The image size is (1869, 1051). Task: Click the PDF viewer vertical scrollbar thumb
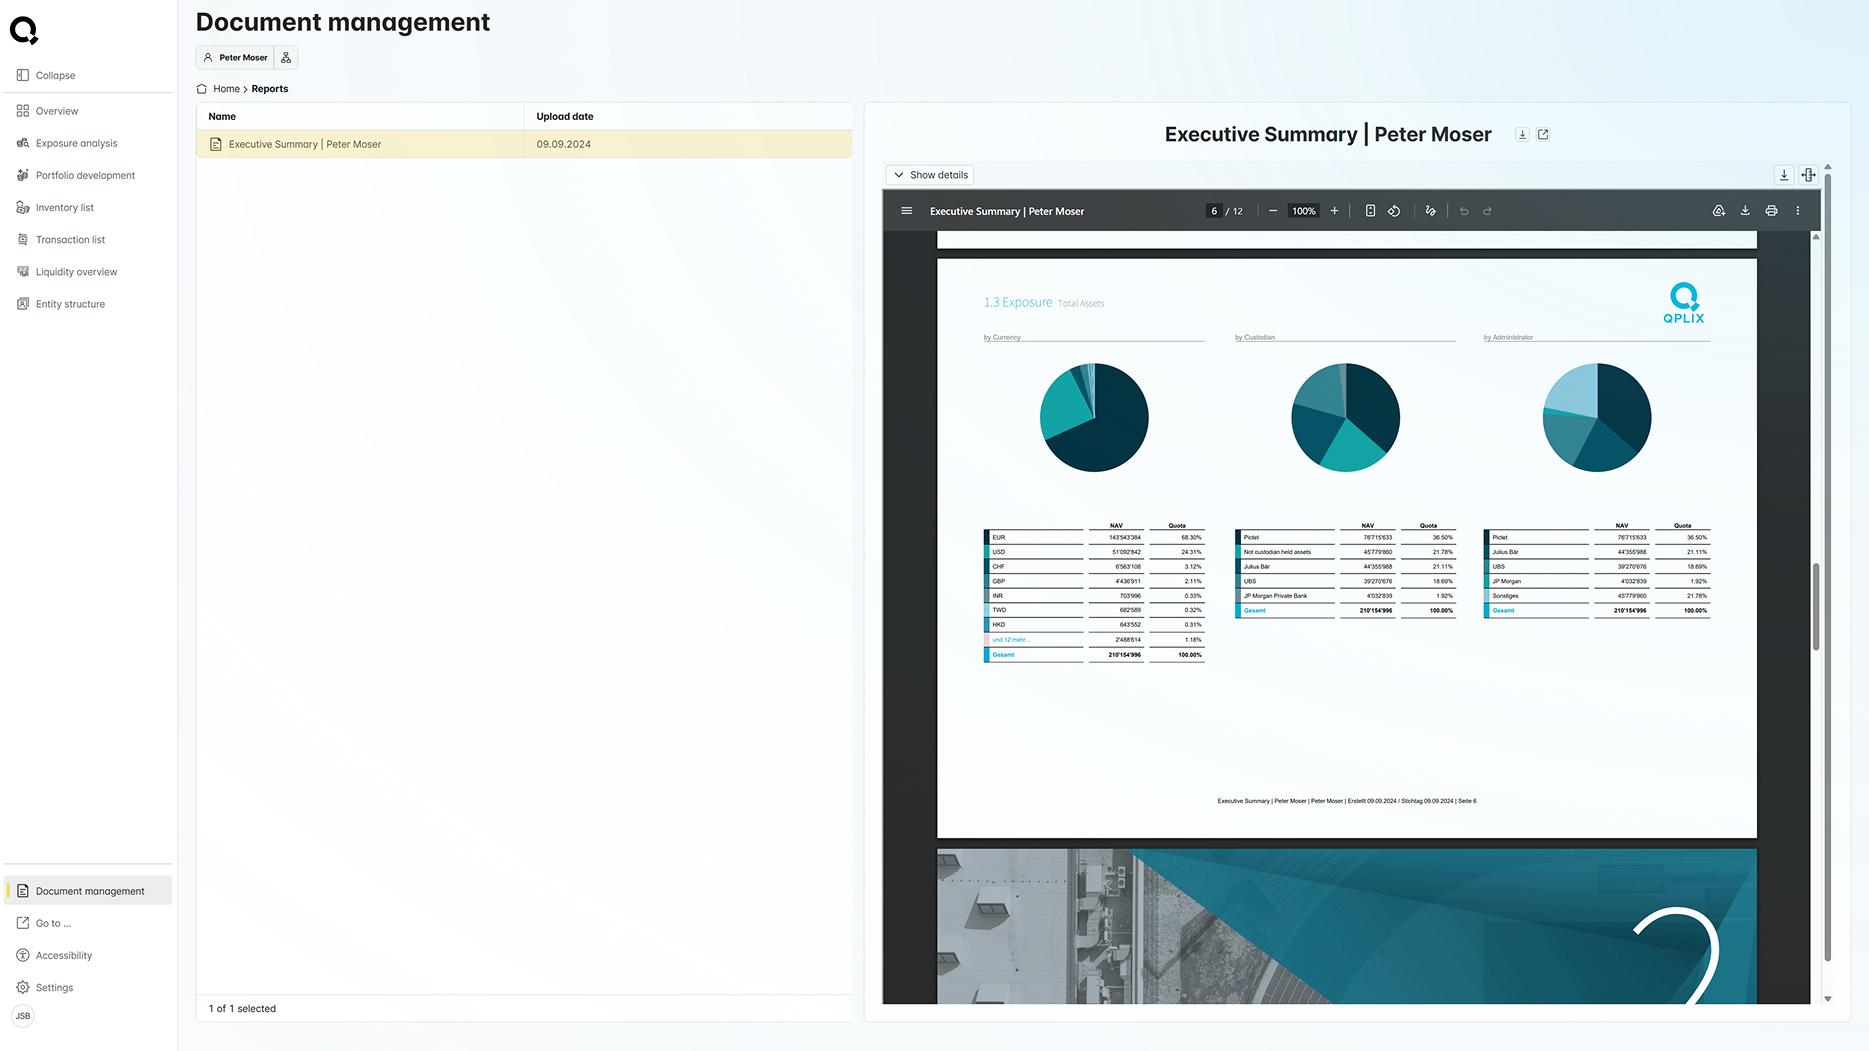tap(1816, 607)
